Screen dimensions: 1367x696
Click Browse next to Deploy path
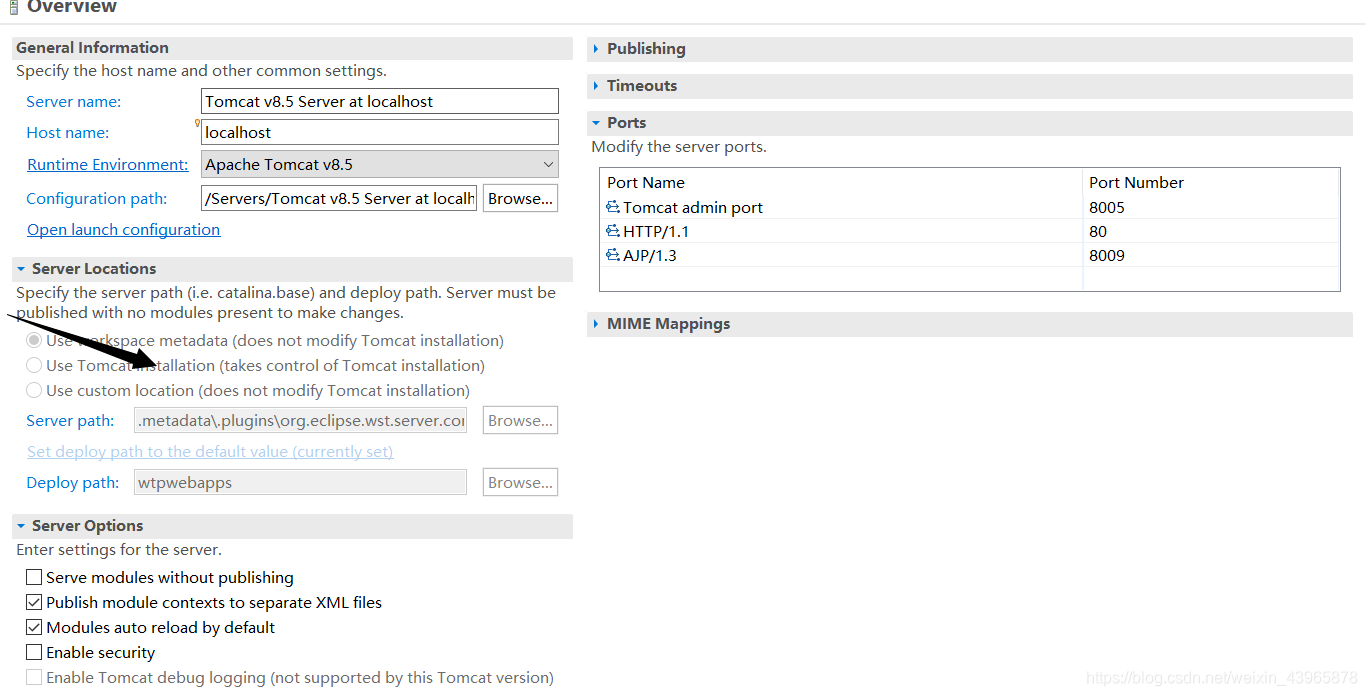pyautogui.click(x=520, y=482)
